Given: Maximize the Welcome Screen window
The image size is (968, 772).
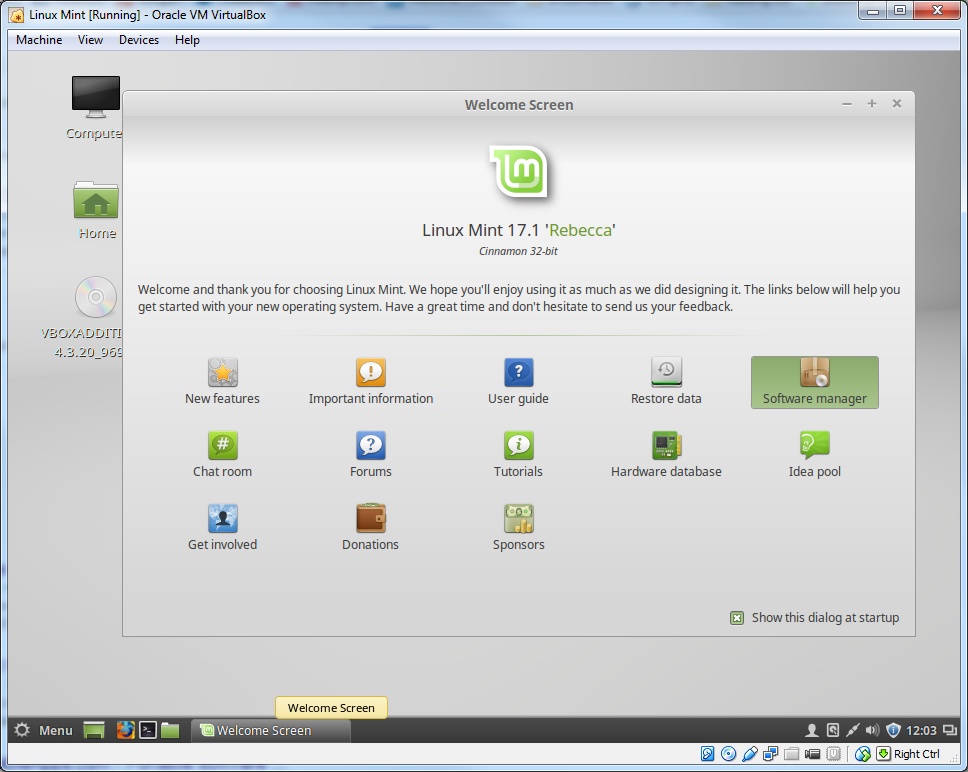Looking at the screenshot, I should tap(872, 104).
